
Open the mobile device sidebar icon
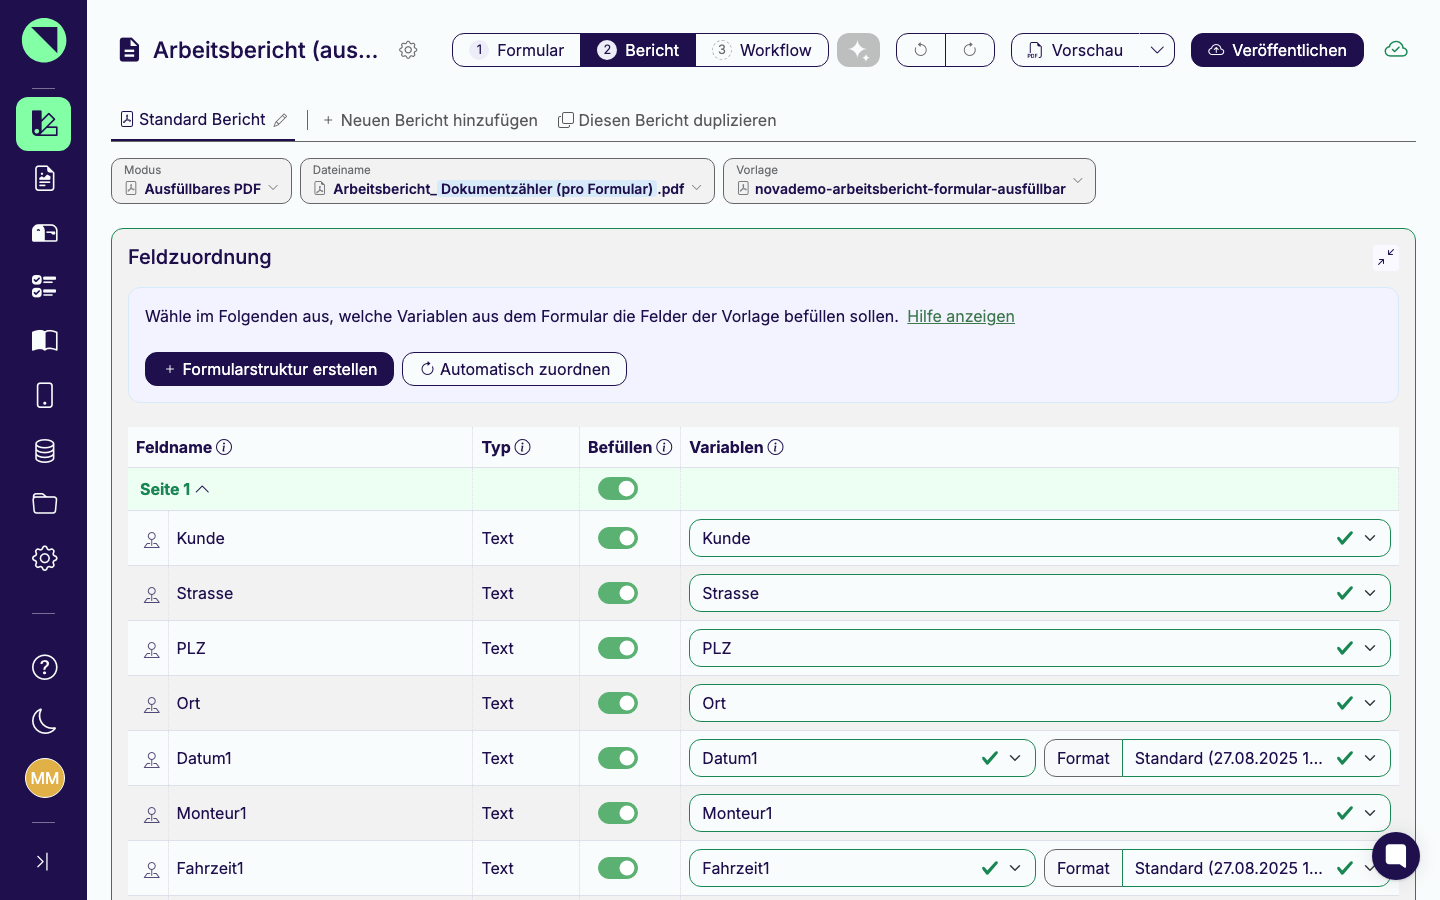click(x=44, y=395)
